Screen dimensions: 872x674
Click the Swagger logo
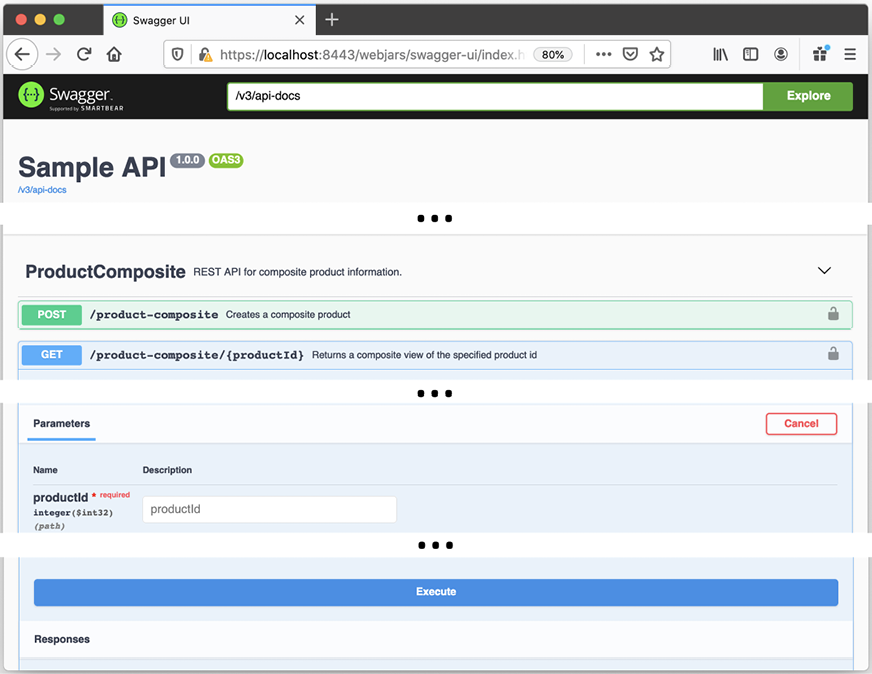pyautogui.click(x=71, y=96)
